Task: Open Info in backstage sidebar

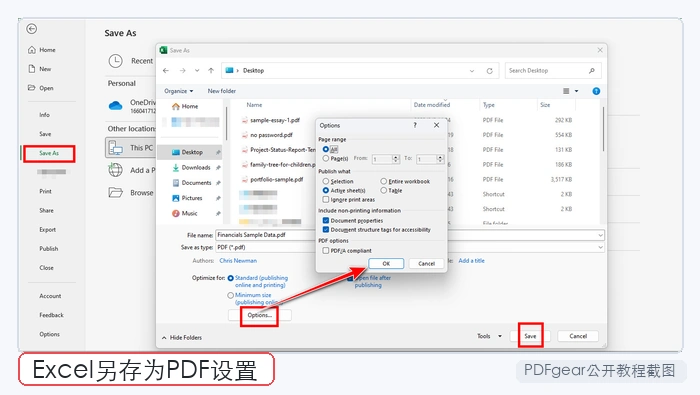Action: coord(44,115)
